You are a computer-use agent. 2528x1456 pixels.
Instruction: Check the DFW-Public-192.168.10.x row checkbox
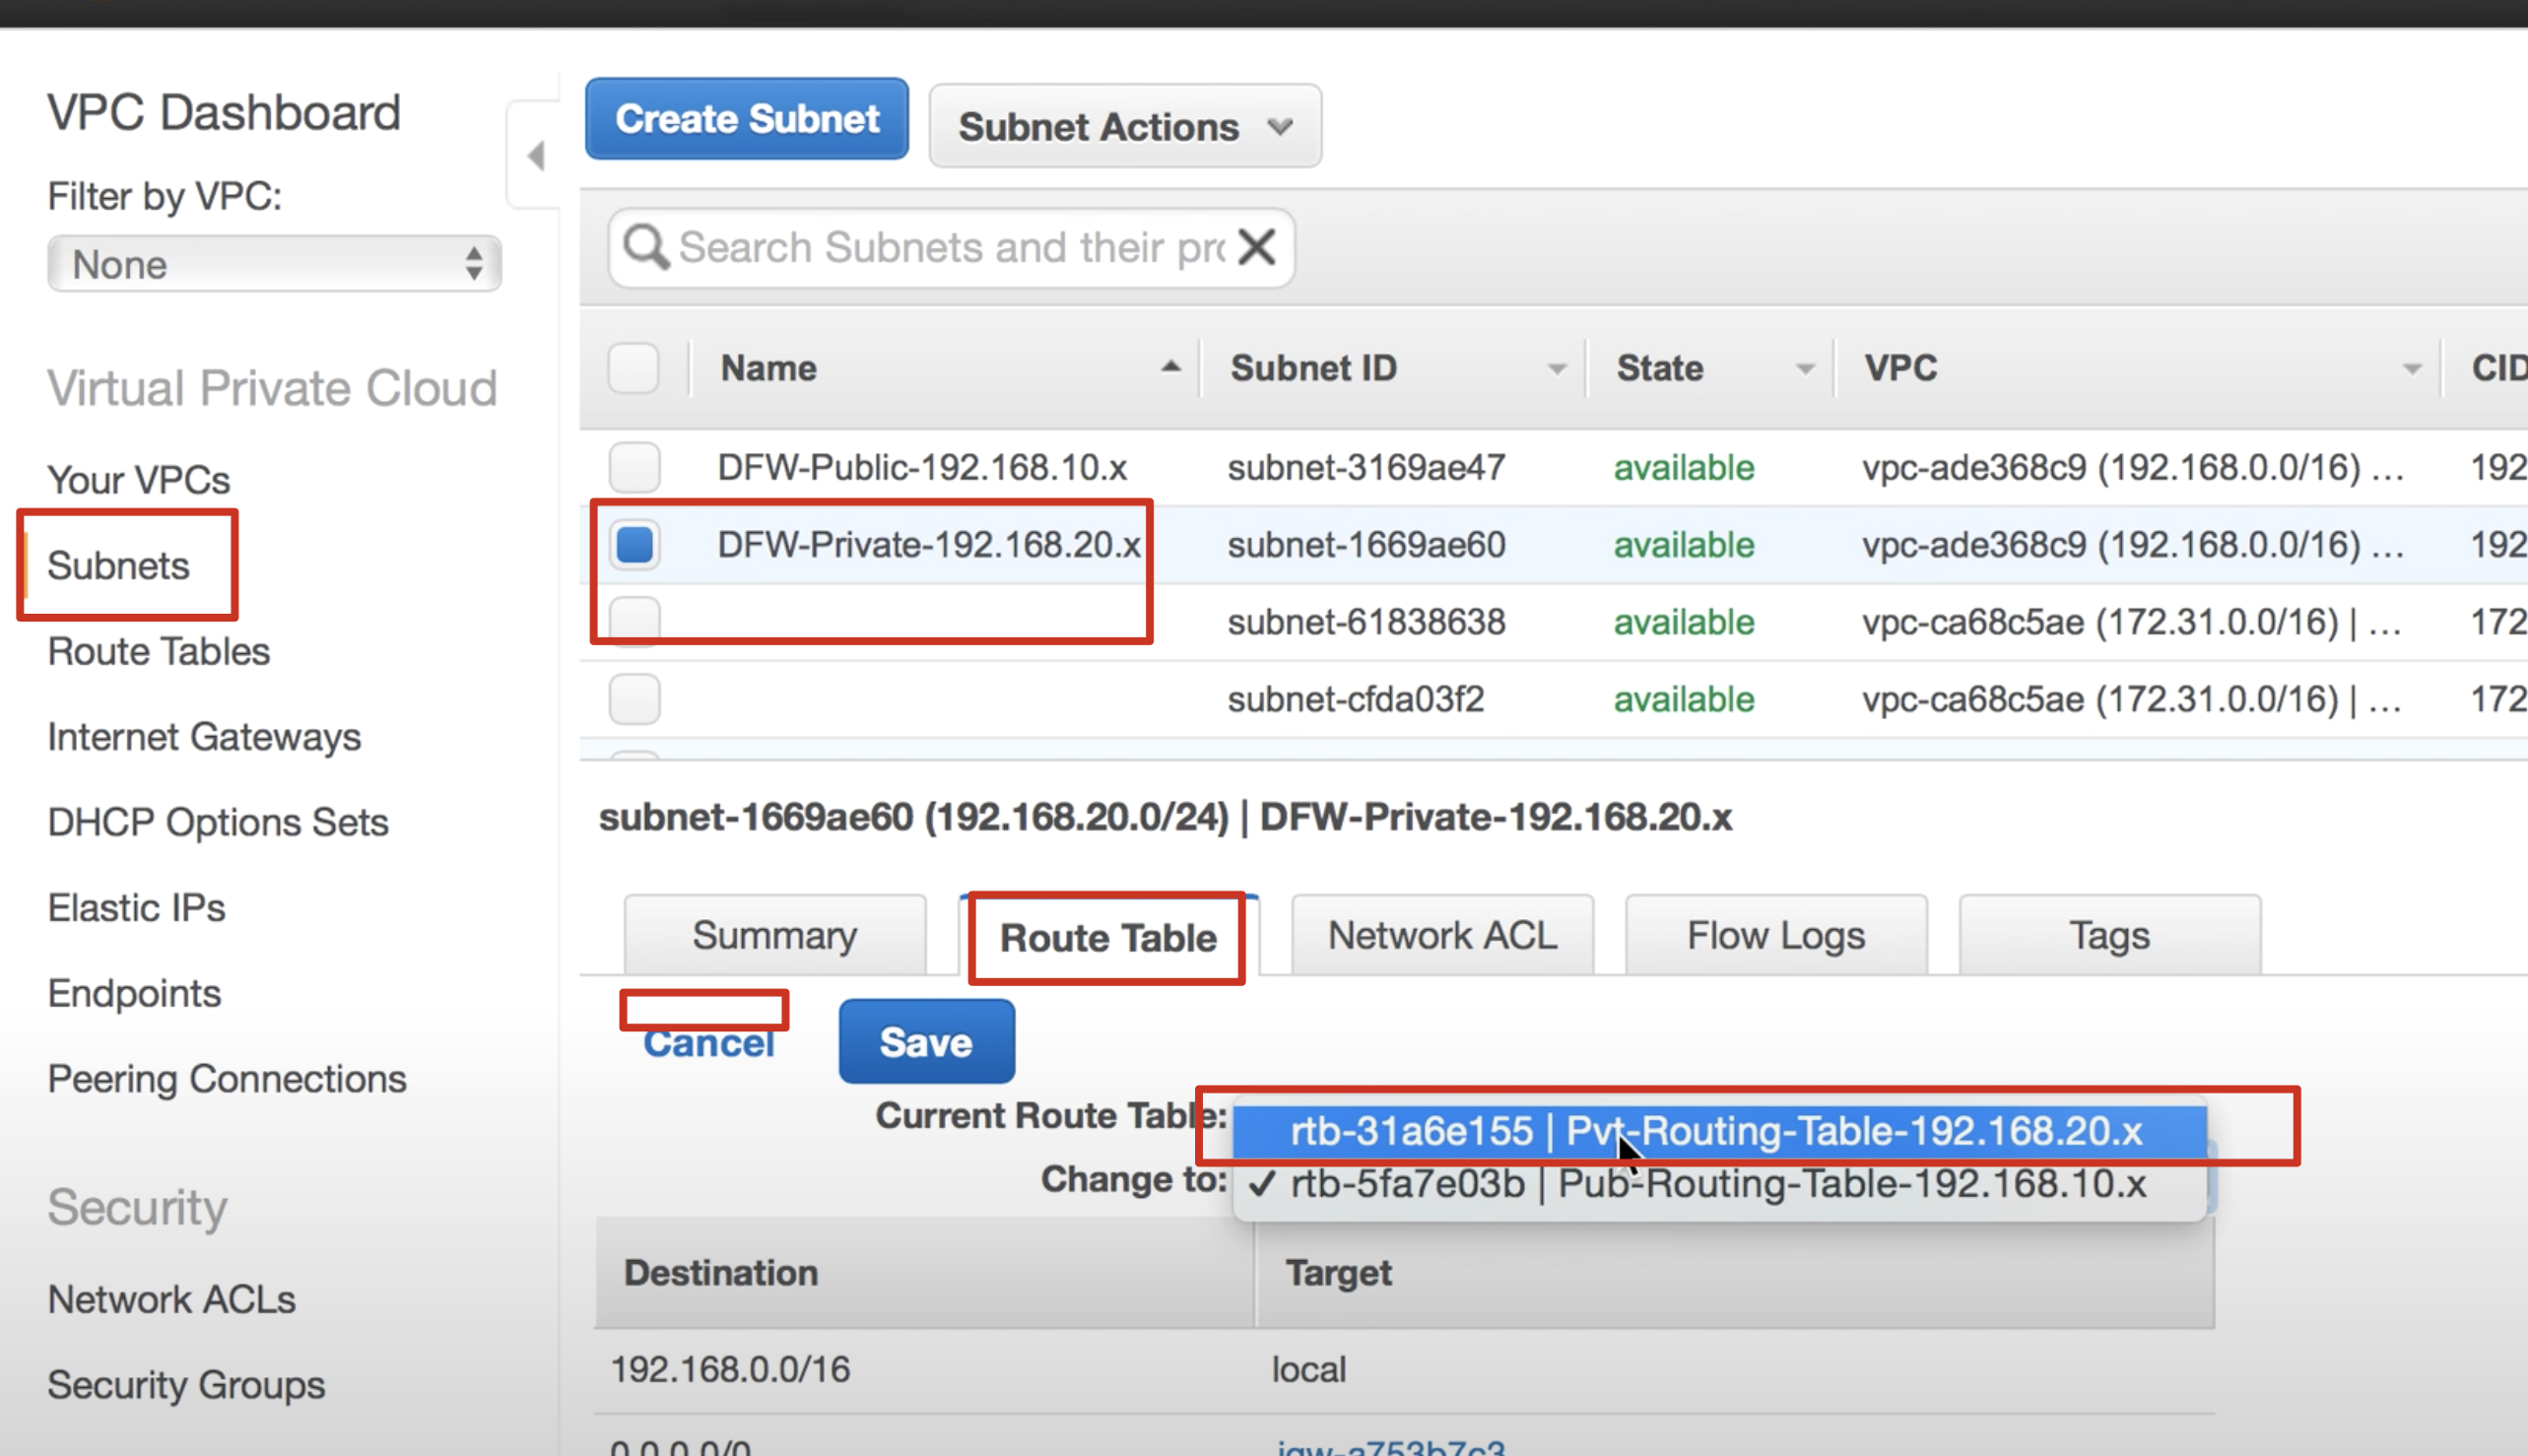click(634, 467)
